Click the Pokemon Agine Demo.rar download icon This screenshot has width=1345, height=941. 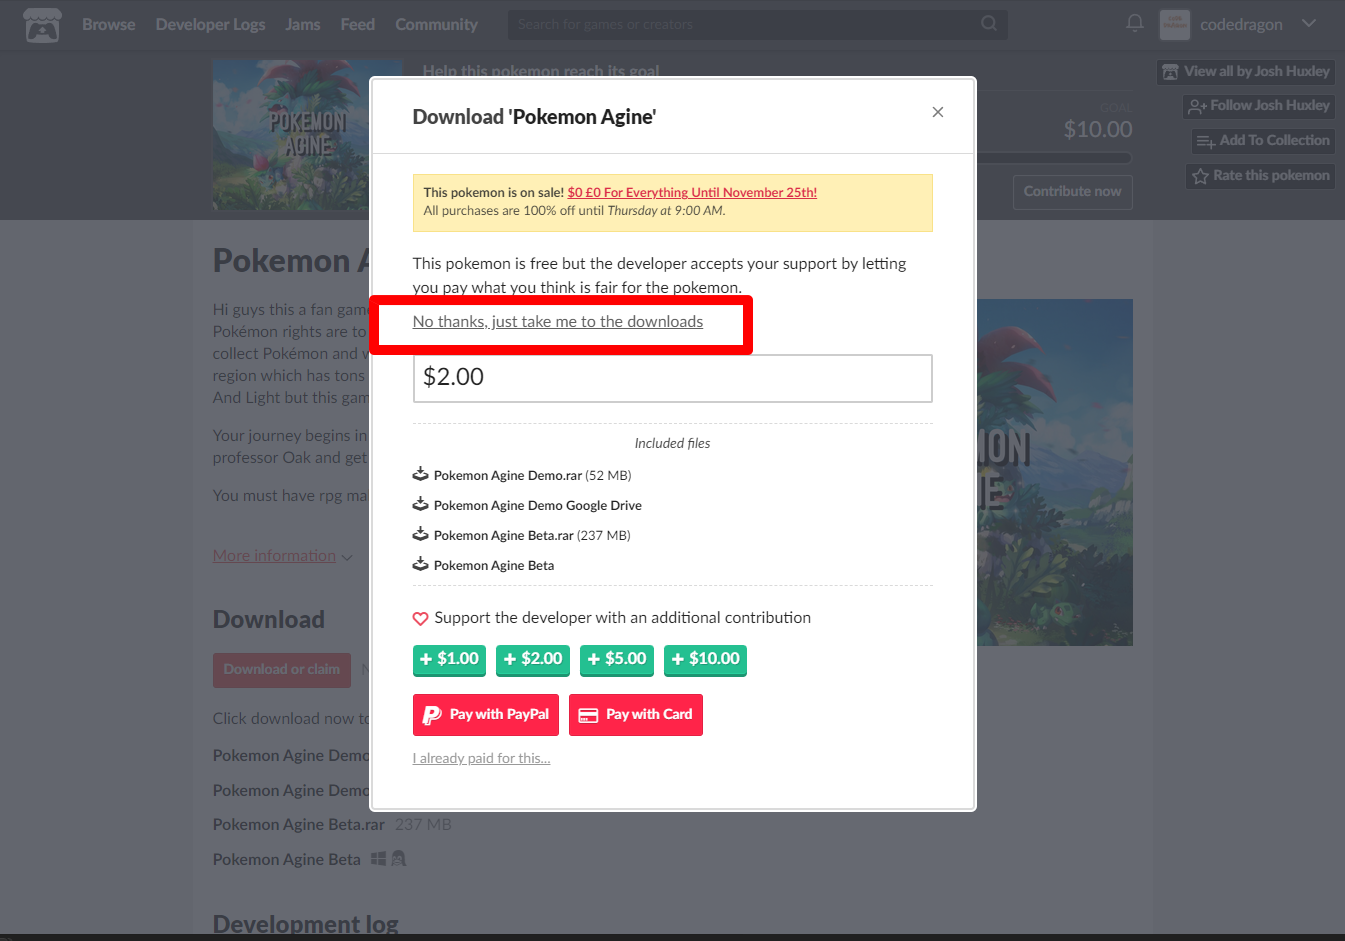(420, 474)
